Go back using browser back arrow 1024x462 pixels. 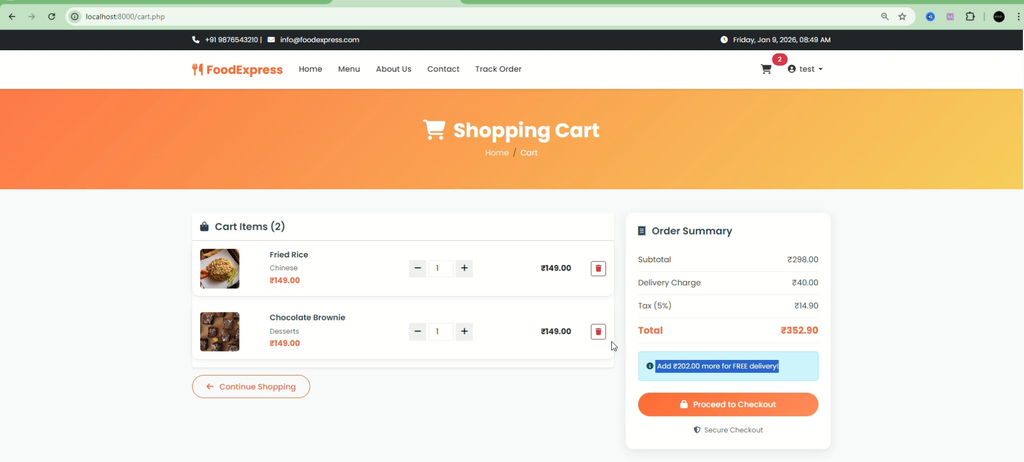tap(12, 16)
